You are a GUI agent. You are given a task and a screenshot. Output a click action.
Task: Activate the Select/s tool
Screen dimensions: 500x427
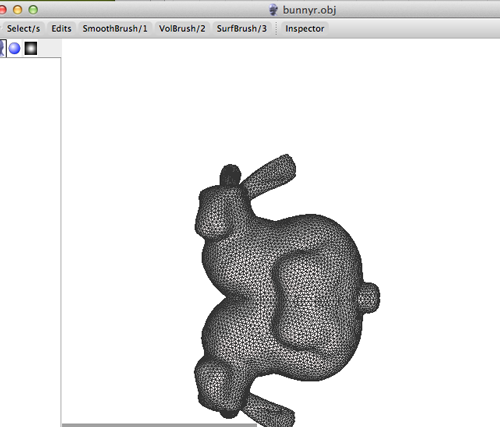(x=23, y=29)
